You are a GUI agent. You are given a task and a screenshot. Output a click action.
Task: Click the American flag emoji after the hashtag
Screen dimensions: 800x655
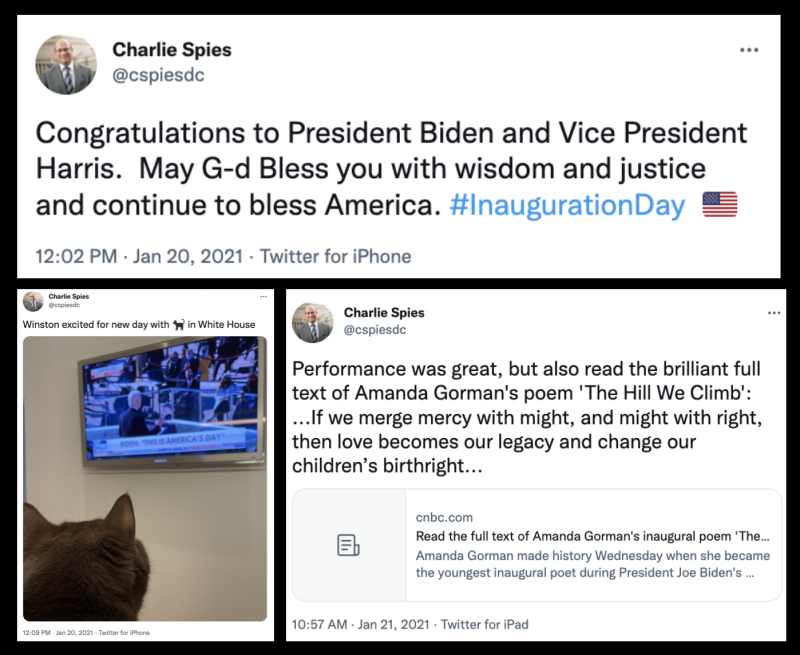click(x=720, y=205)
